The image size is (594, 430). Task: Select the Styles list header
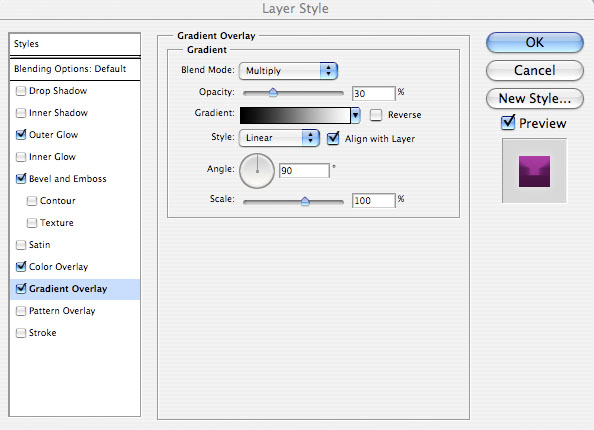point(75,44)
